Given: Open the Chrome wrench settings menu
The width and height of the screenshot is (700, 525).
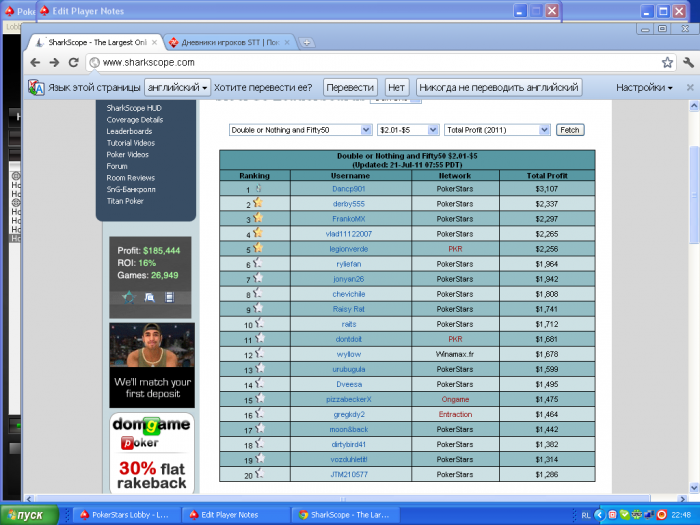Looking at the screenshot, I should pos(688,62).
